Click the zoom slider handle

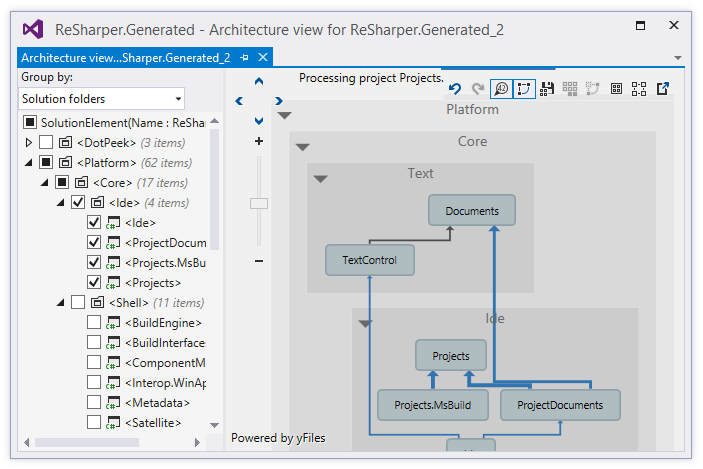[259, 204]
